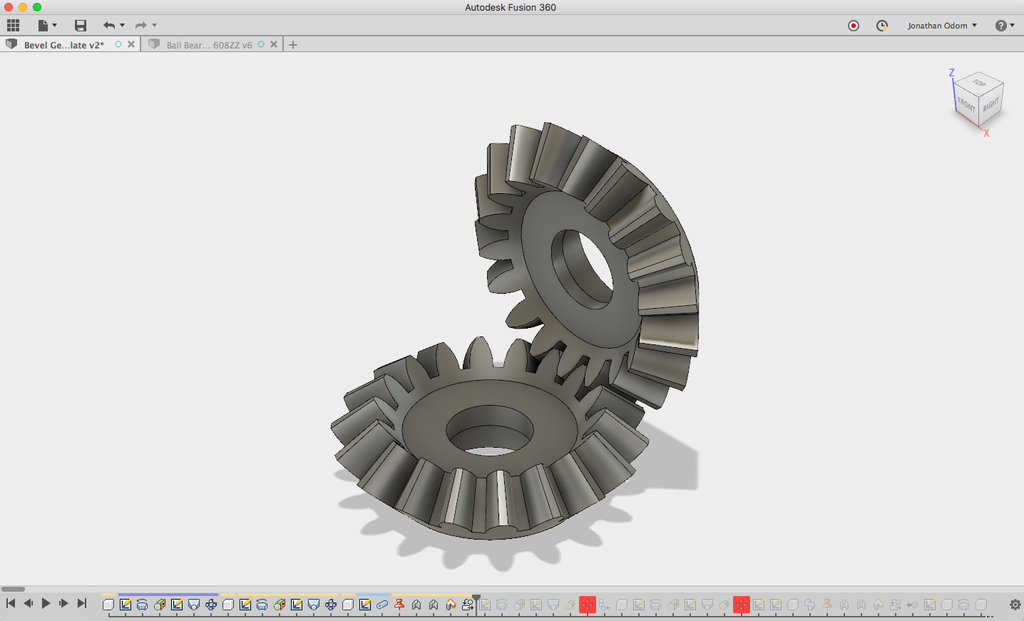
Task: Select the active orange joint feature in timeline
Action: tap(451, 605)
